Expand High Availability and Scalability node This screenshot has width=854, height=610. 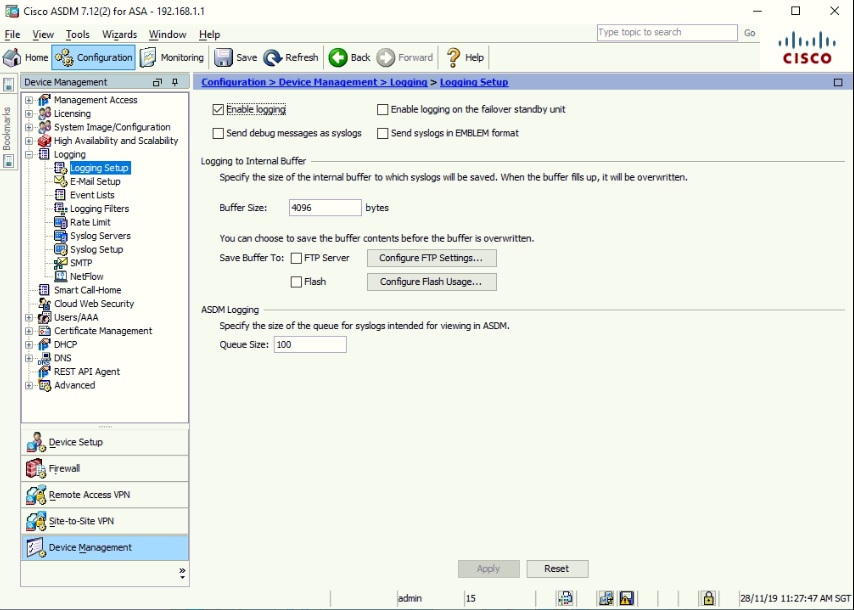pyautogui.click(x=29, y=141)
